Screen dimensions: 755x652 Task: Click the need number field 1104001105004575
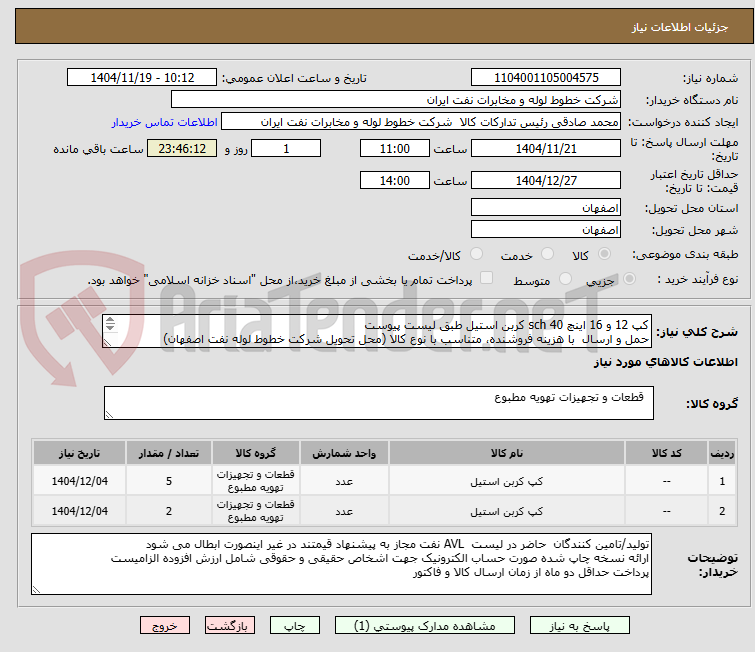tap(546, 78)
